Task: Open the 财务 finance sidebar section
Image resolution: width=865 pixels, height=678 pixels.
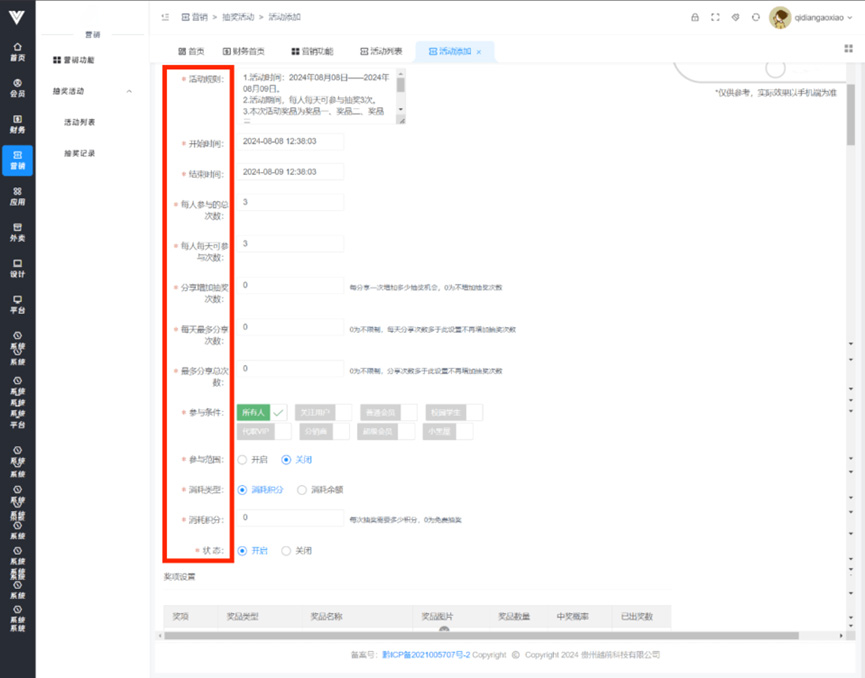Action: pos(17,124)
